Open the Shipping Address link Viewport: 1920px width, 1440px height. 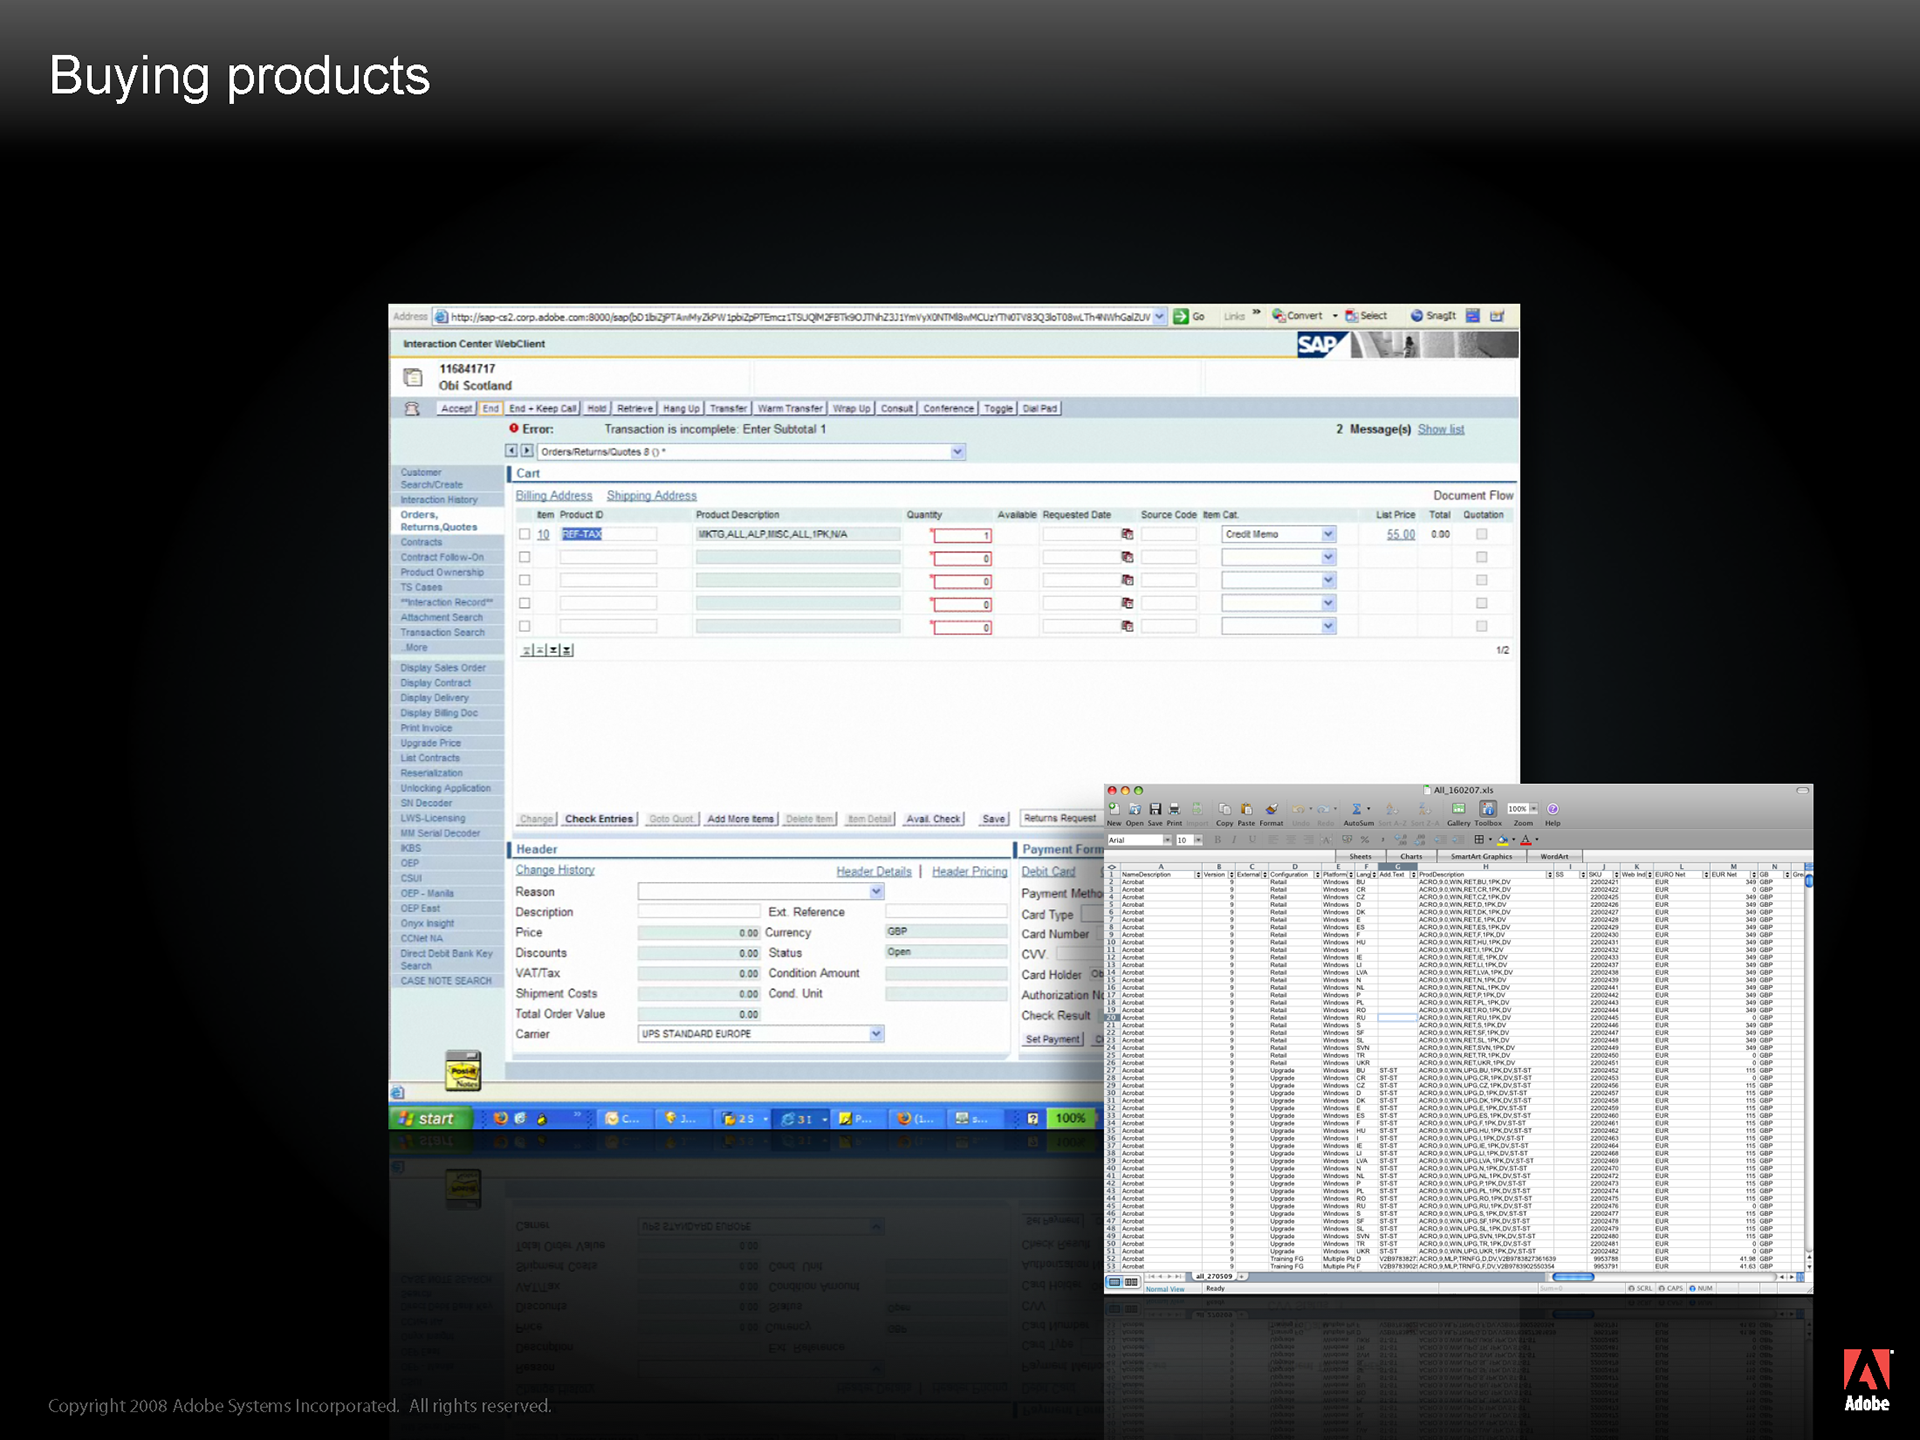tap(651, 496)
